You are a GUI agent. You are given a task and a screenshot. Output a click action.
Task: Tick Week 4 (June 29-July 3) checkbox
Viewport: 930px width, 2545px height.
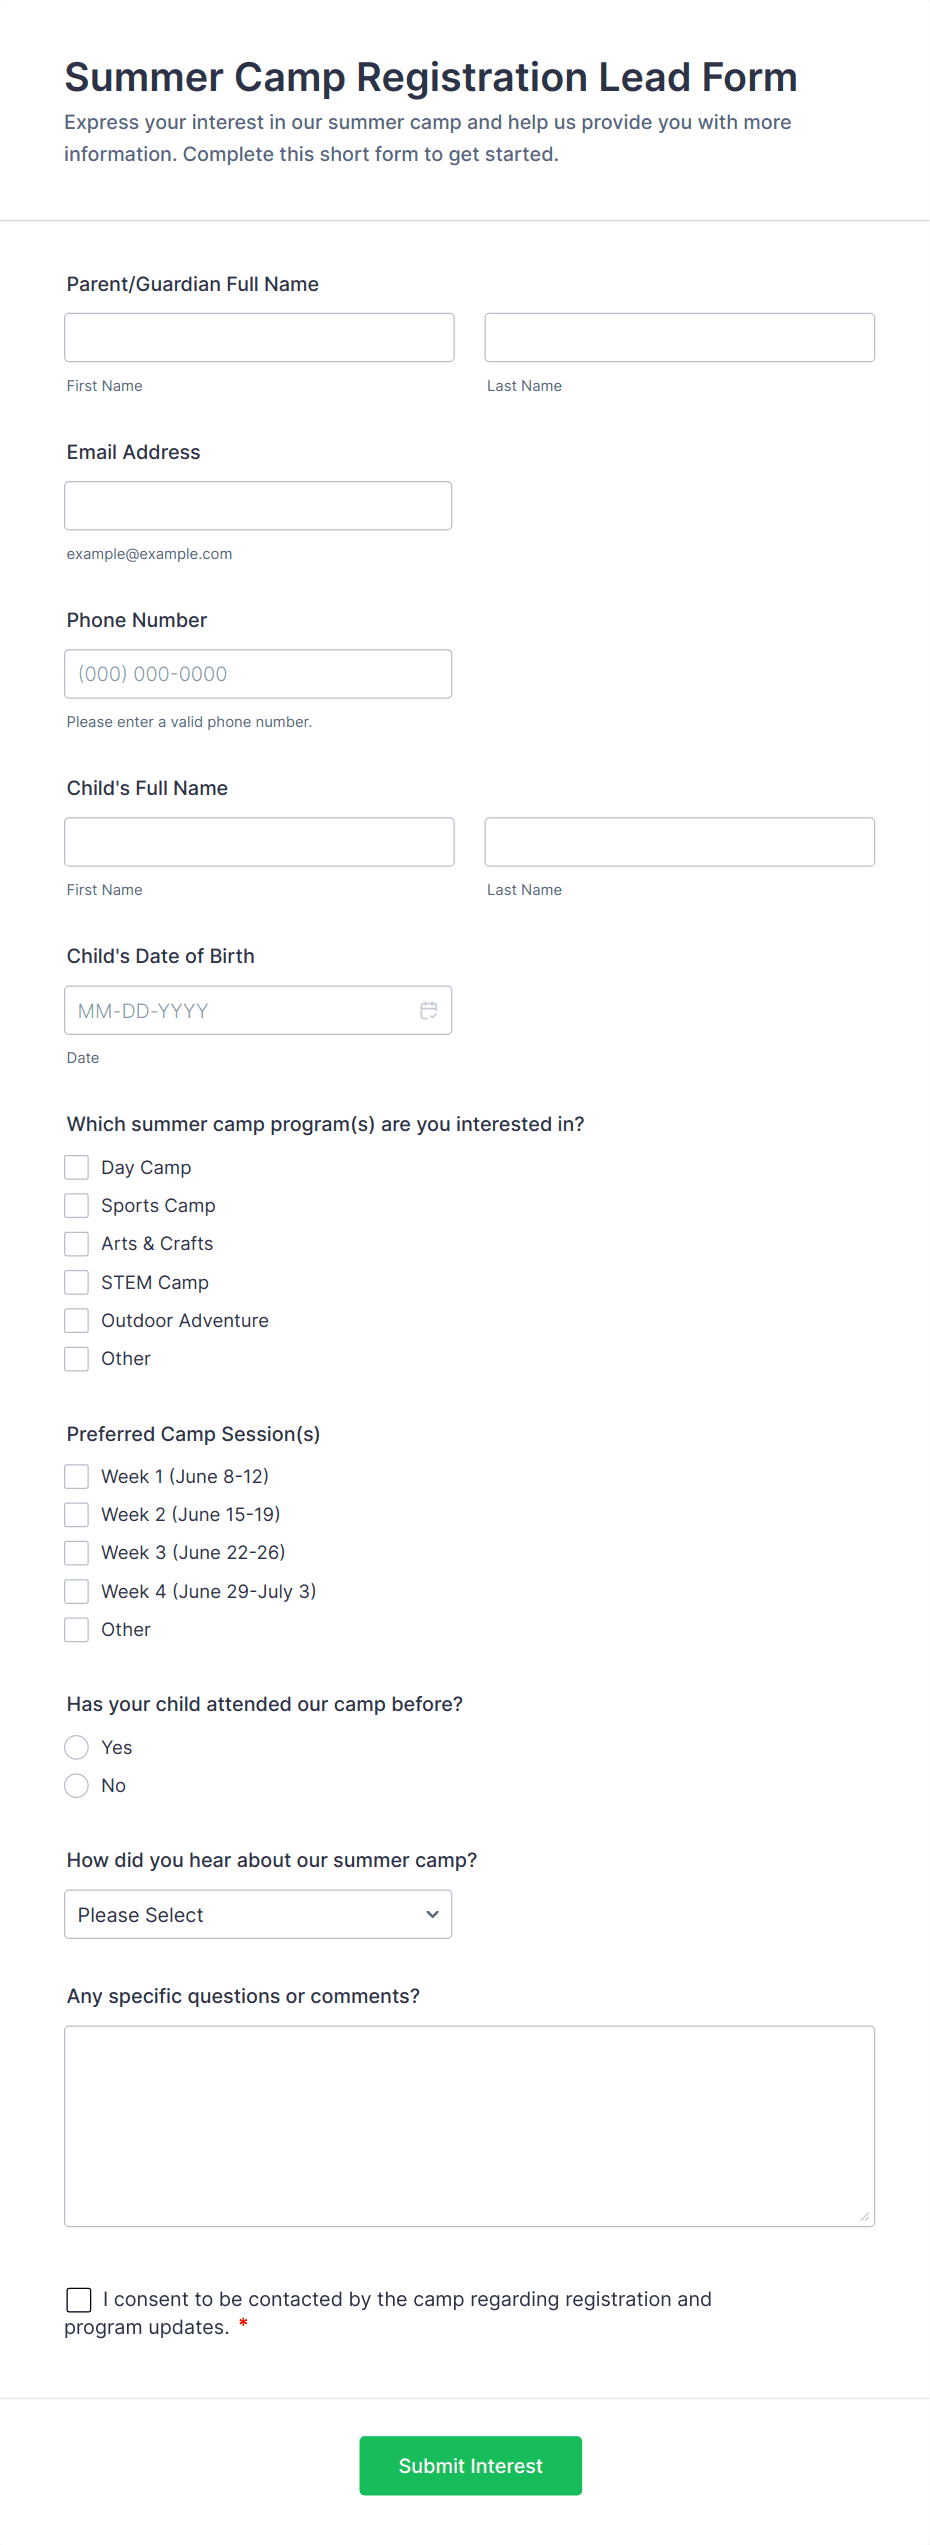tap(77, 1591)
